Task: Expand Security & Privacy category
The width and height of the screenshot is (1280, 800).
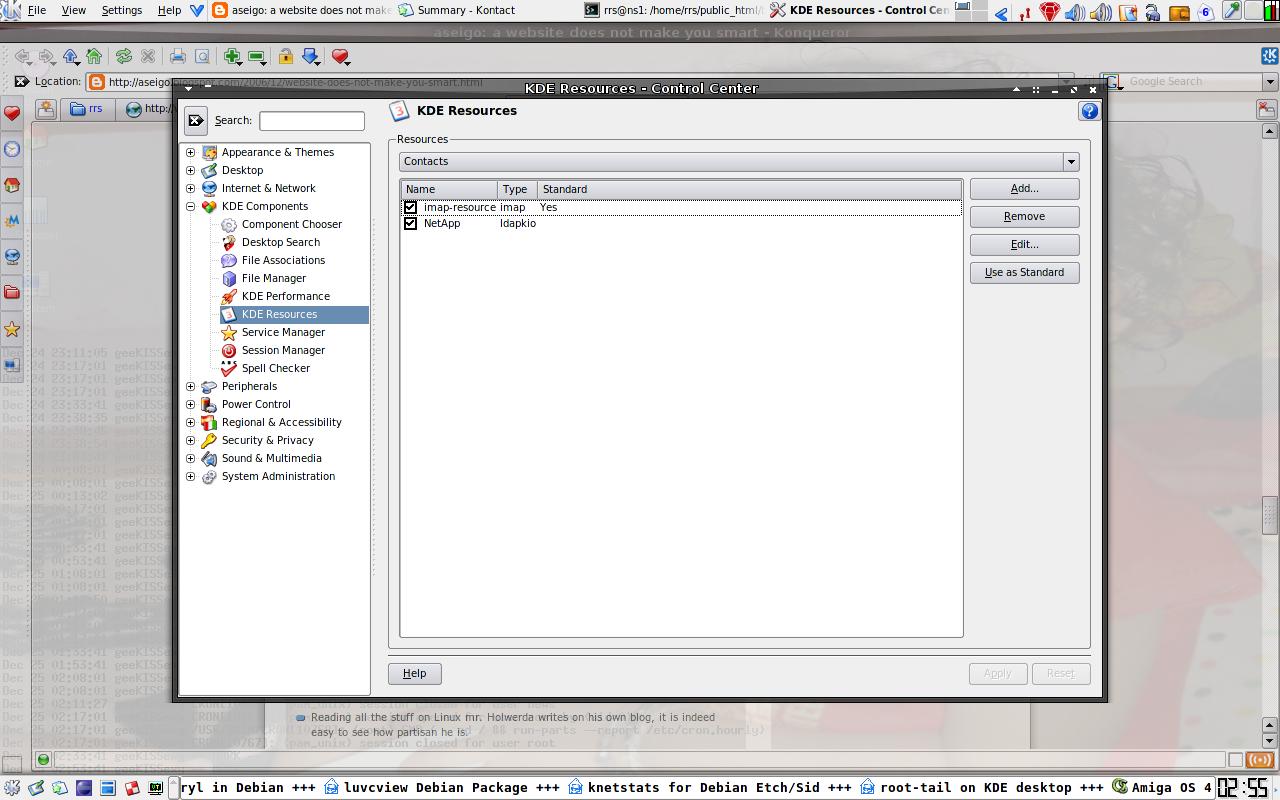Action: pyautogui.click(x=191, y=440)
